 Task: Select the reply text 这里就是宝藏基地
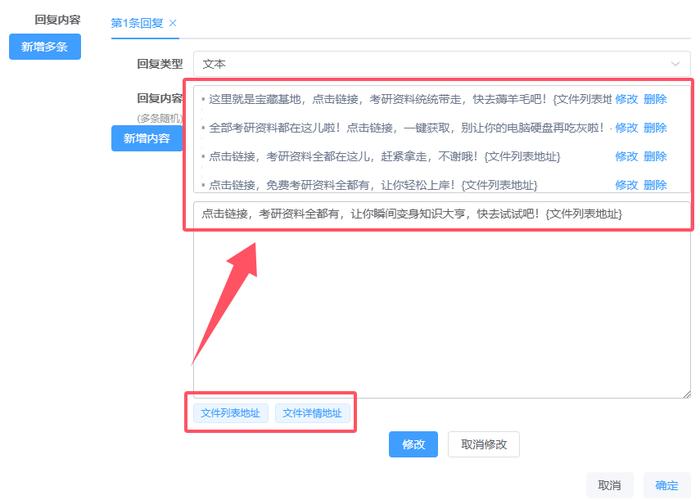(x=410, y=99)
